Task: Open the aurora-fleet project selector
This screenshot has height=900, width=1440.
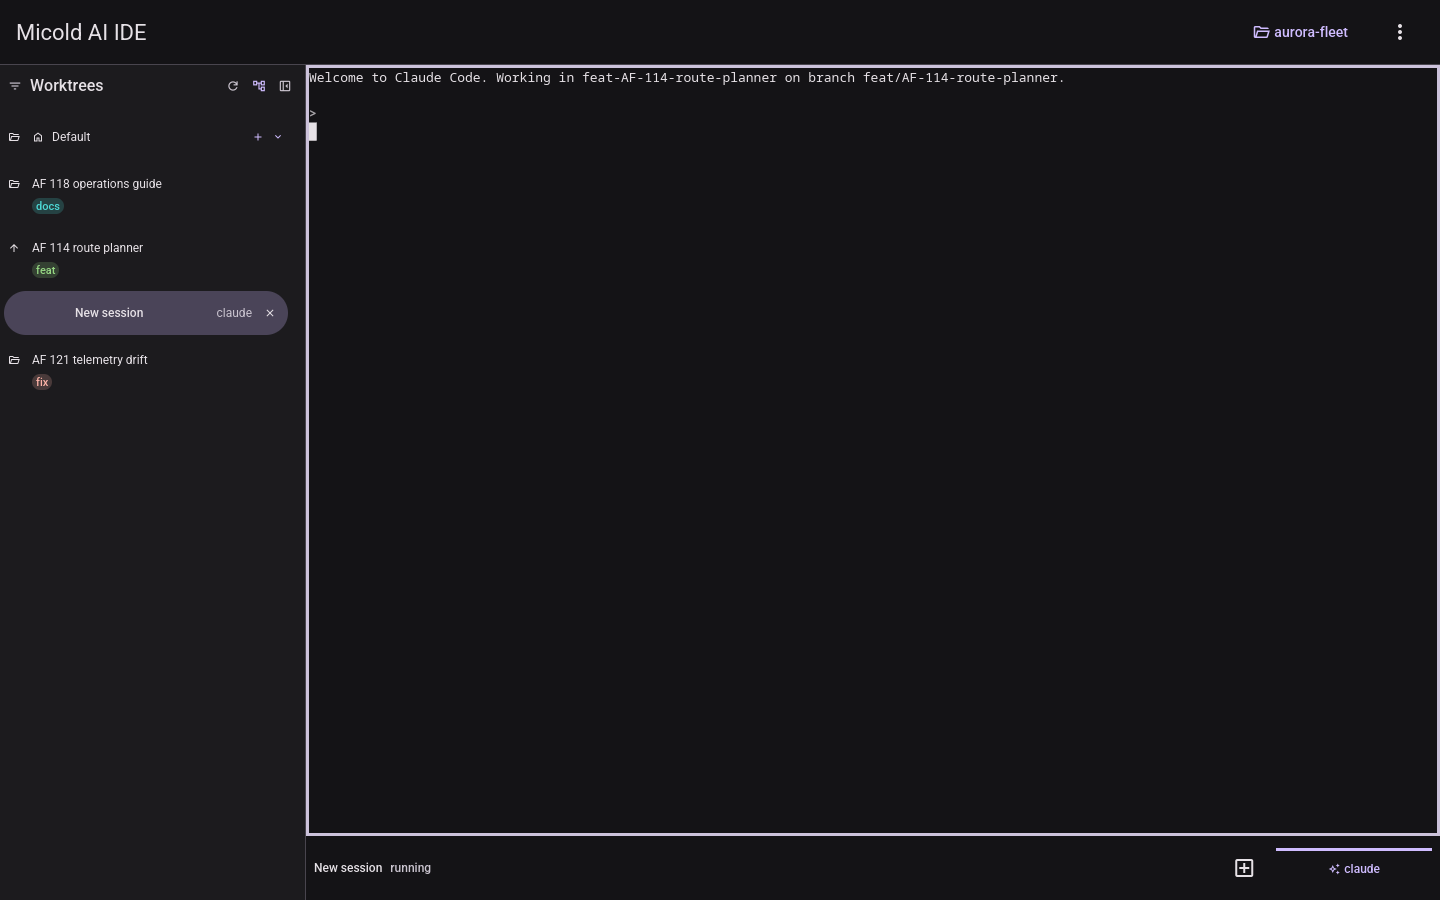Action: click(1300, 32)
